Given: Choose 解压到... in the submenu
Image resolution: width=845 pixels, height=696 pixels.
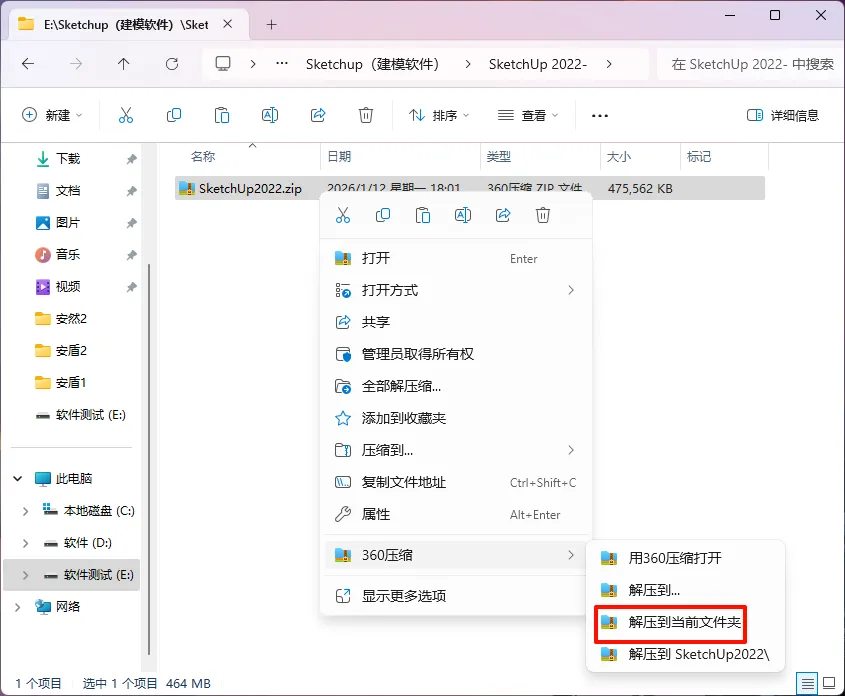Looking at the screenshot, I should click(x=685, y=590).
